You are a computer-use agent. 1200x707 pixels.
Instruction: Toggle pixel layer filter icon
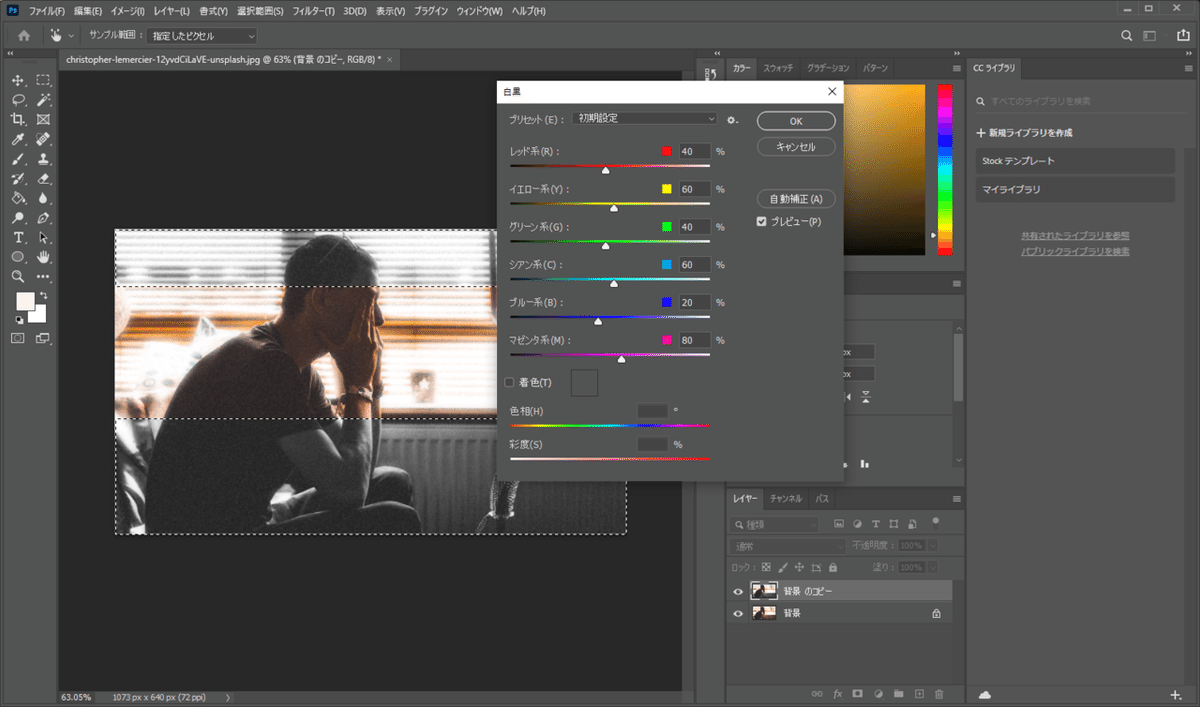[839, 524]
